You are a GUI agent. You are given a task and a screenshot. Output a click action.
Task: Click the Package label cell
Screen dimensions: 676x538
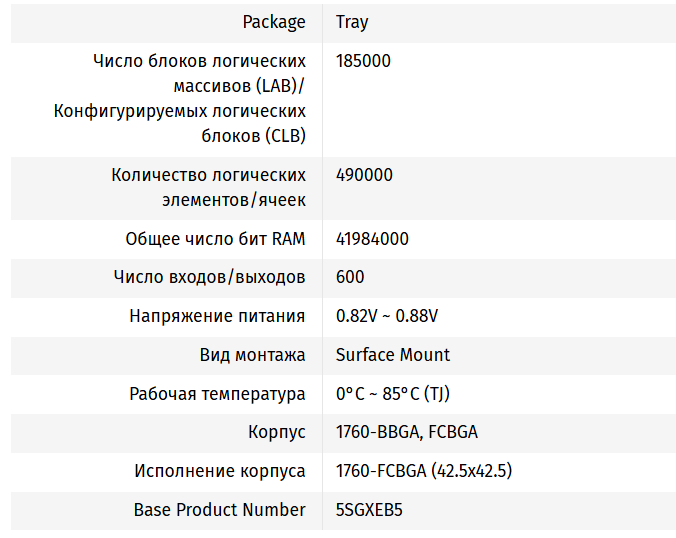coord(274,21)
